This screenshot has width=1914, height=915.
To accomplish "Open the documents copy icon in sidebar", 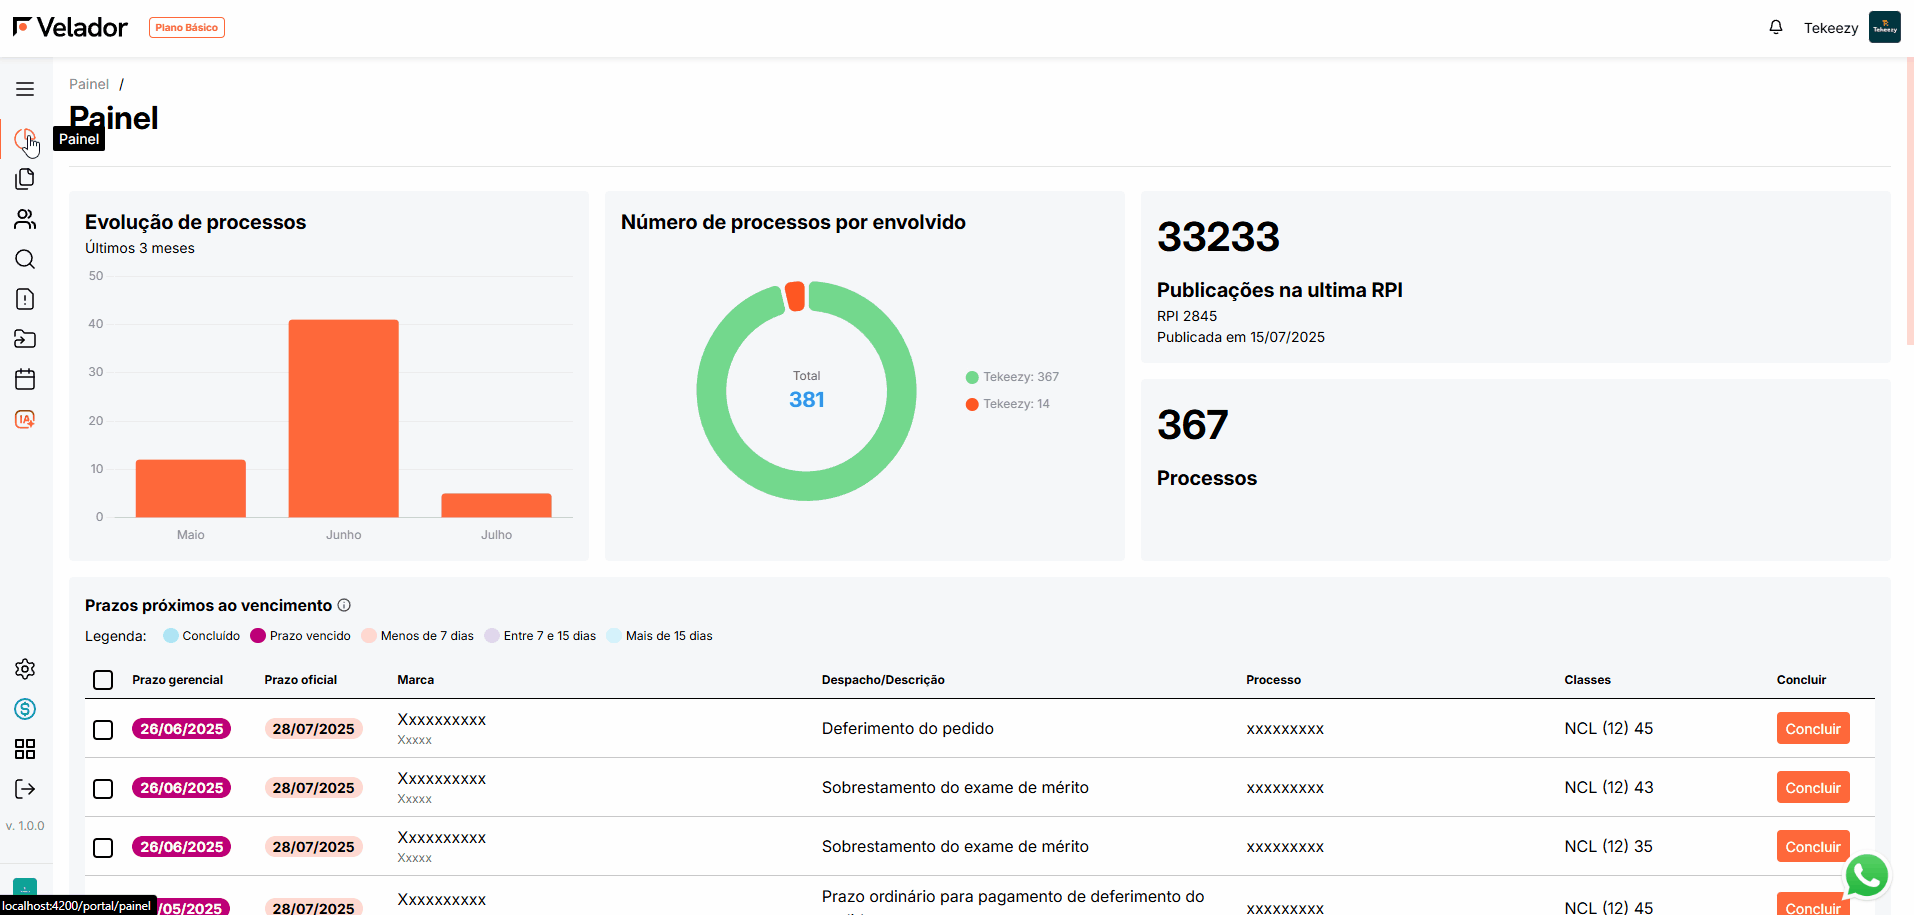I will tap(25, 179).
